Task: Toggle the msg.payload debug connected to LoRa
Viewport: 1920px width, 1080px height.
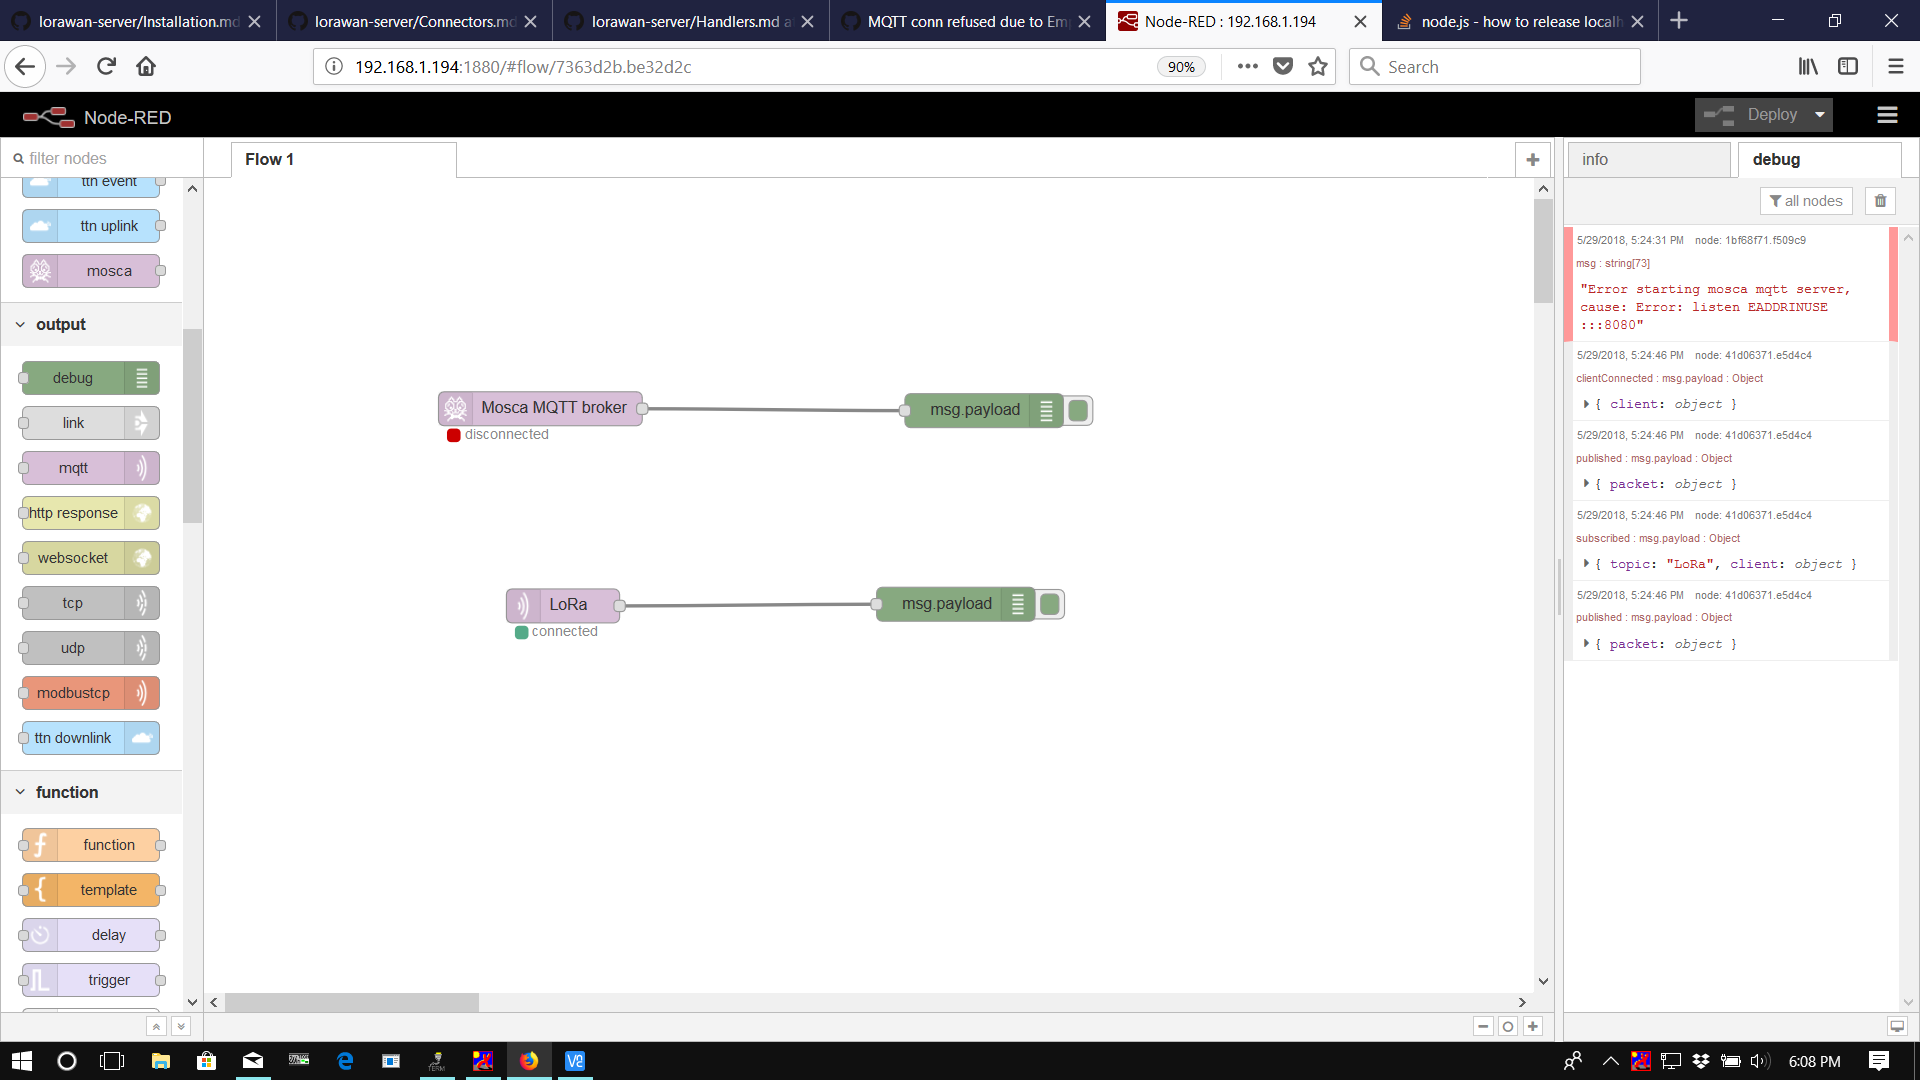Action: (1049, 603)
